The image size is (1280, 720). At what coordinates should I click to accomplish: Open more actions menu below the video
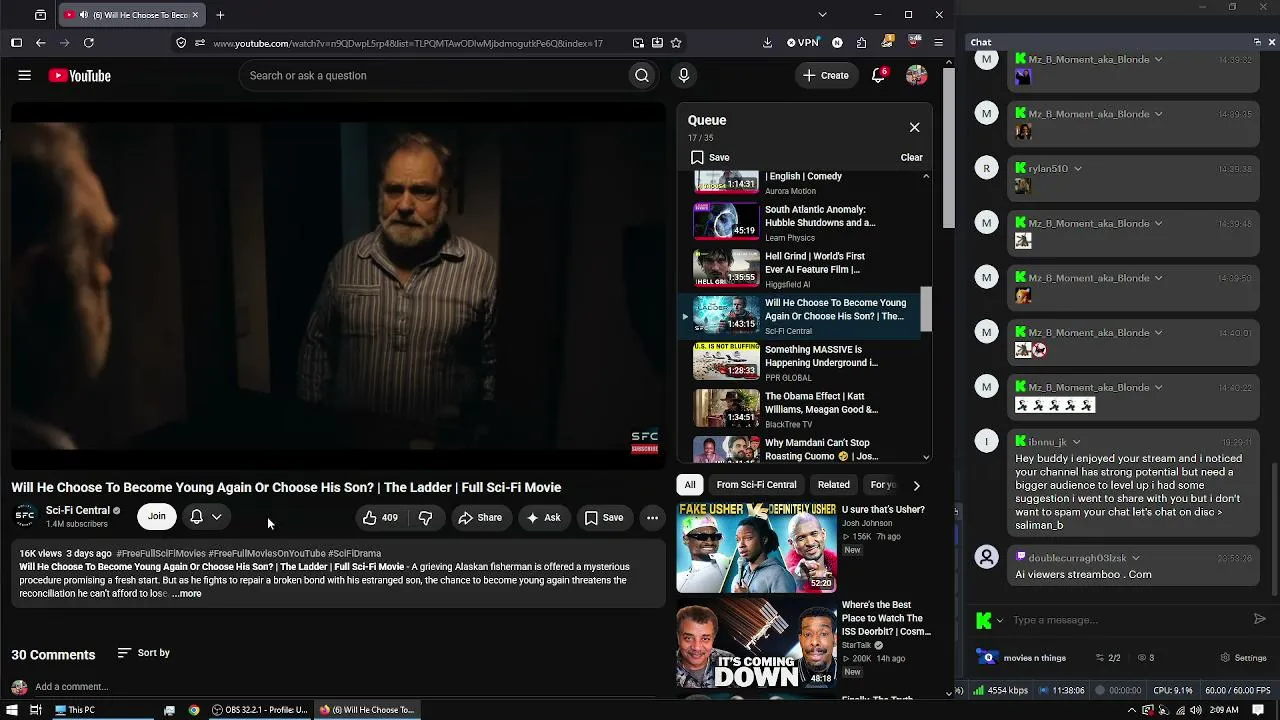[x=652, y=517]
